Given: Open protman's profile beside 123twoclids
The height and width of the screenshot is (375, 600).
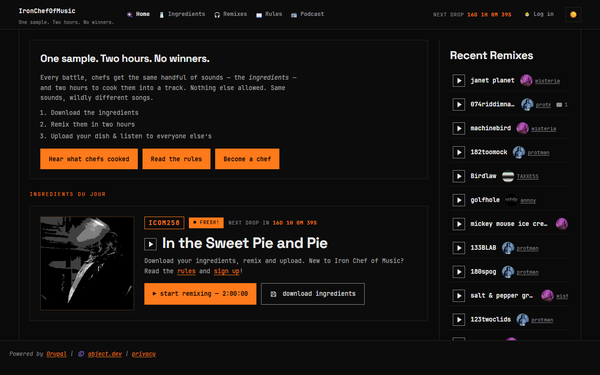Looking at the screenshot, I should [542, 320].
